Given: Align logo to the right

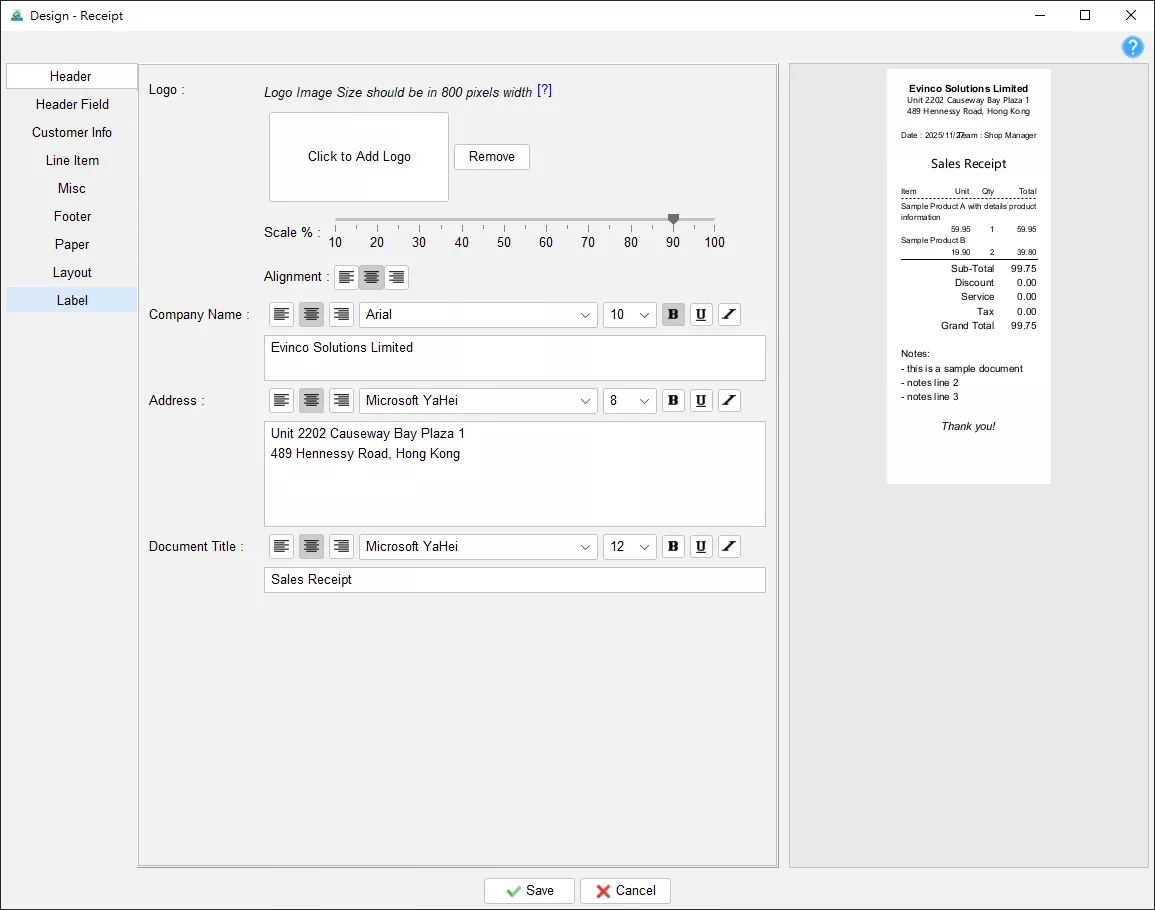Looking at the screenshot, I should (396, 277).
